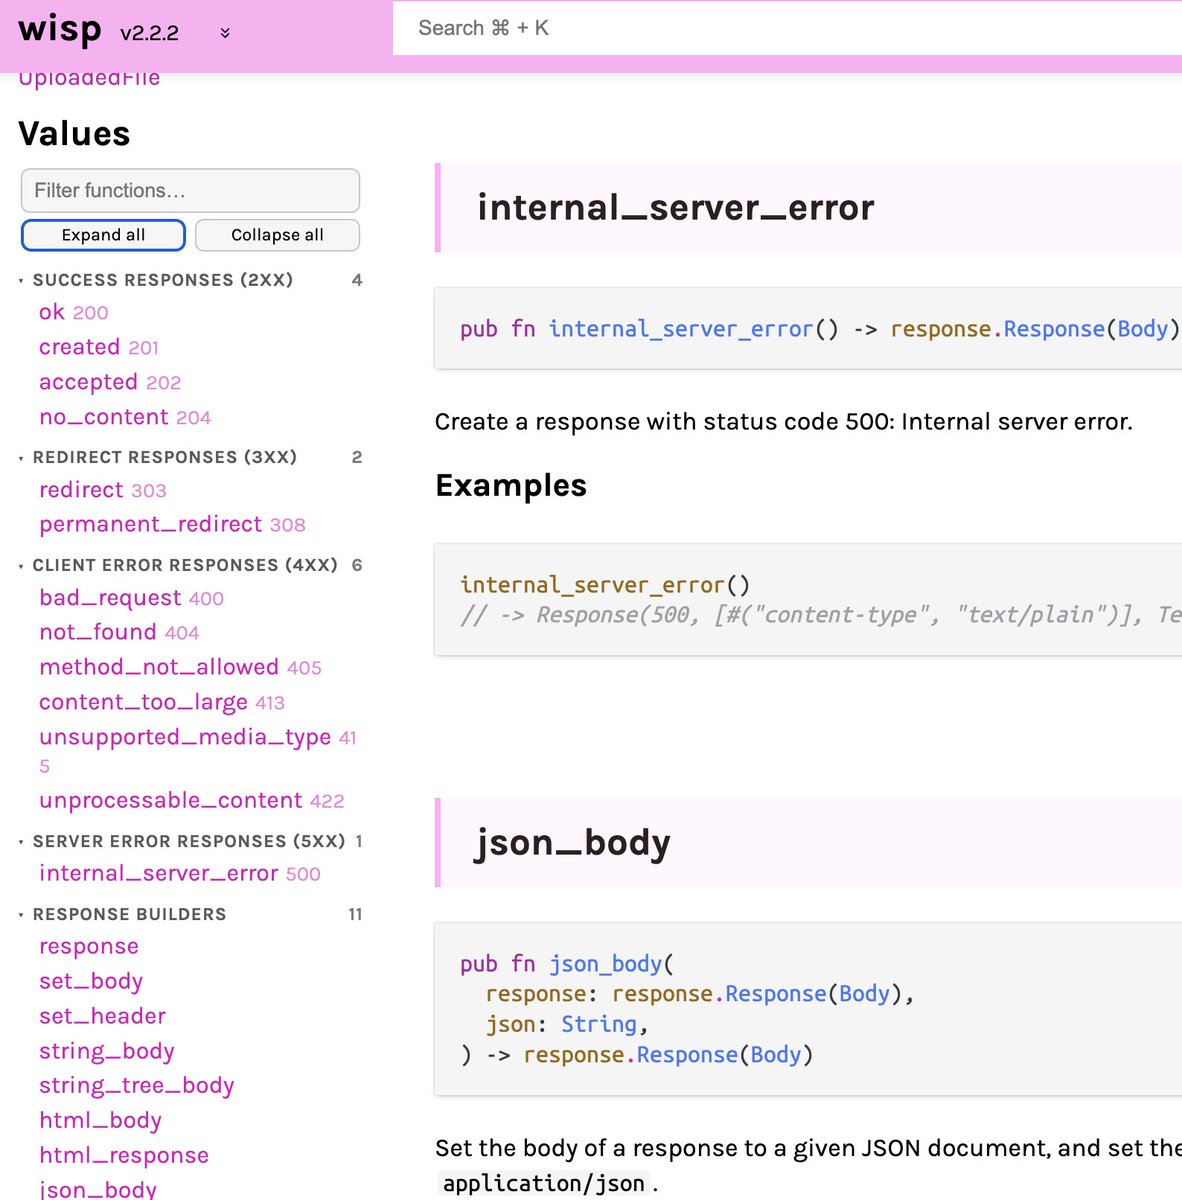Focus the Search ⌘ + K field

click(787, 28)
